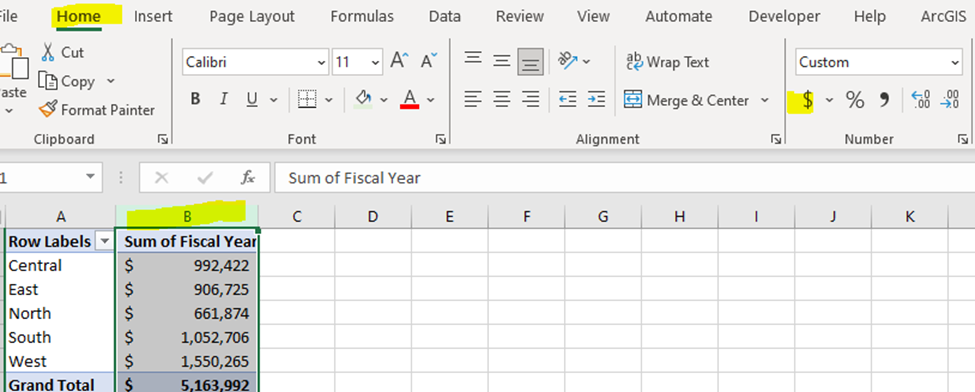The width and height of the screenshot is (975, 392).
Task: Click Merge & Center button
Action: tap(686, 100)
